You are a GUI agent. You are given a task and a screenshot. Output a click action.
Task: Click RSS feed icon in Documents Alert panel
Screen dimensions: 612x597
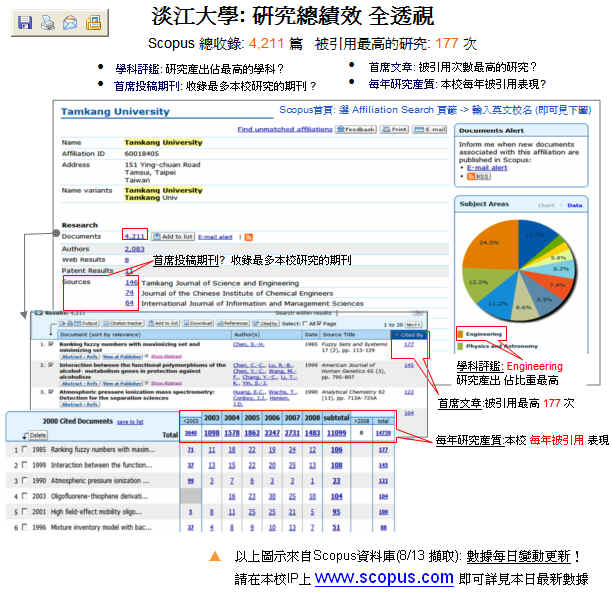point(479,176)
